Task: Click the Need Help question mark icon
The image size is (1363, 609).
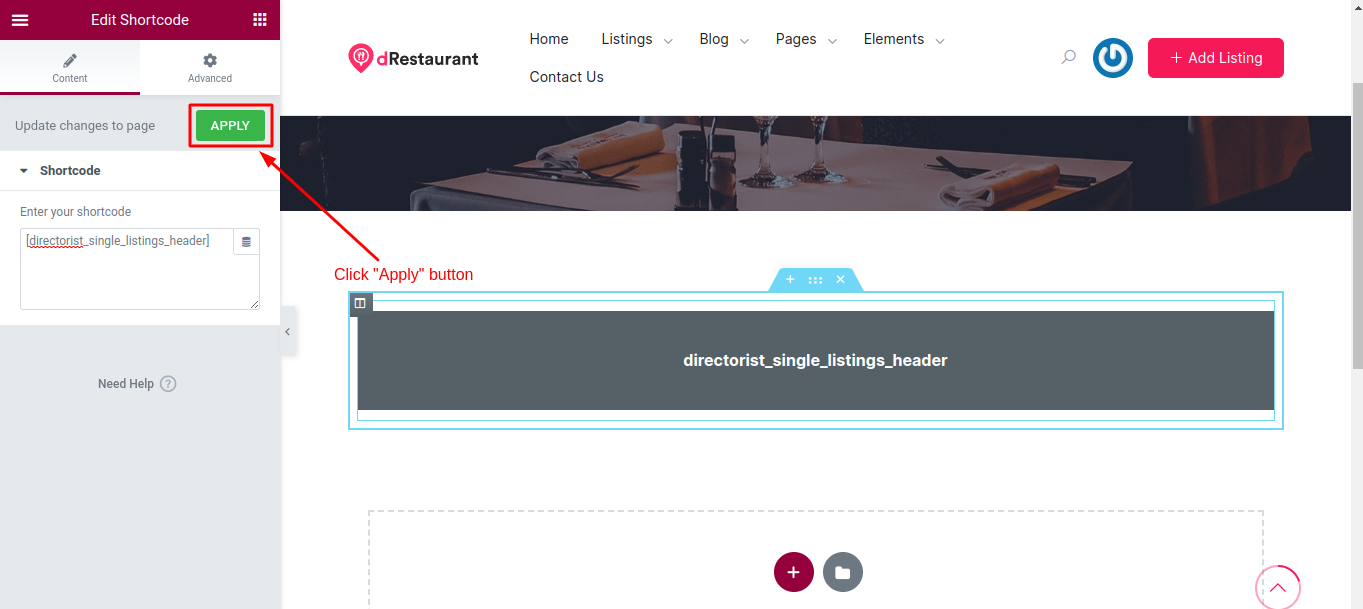Action: pyautogui.click(x=168, y=384)
